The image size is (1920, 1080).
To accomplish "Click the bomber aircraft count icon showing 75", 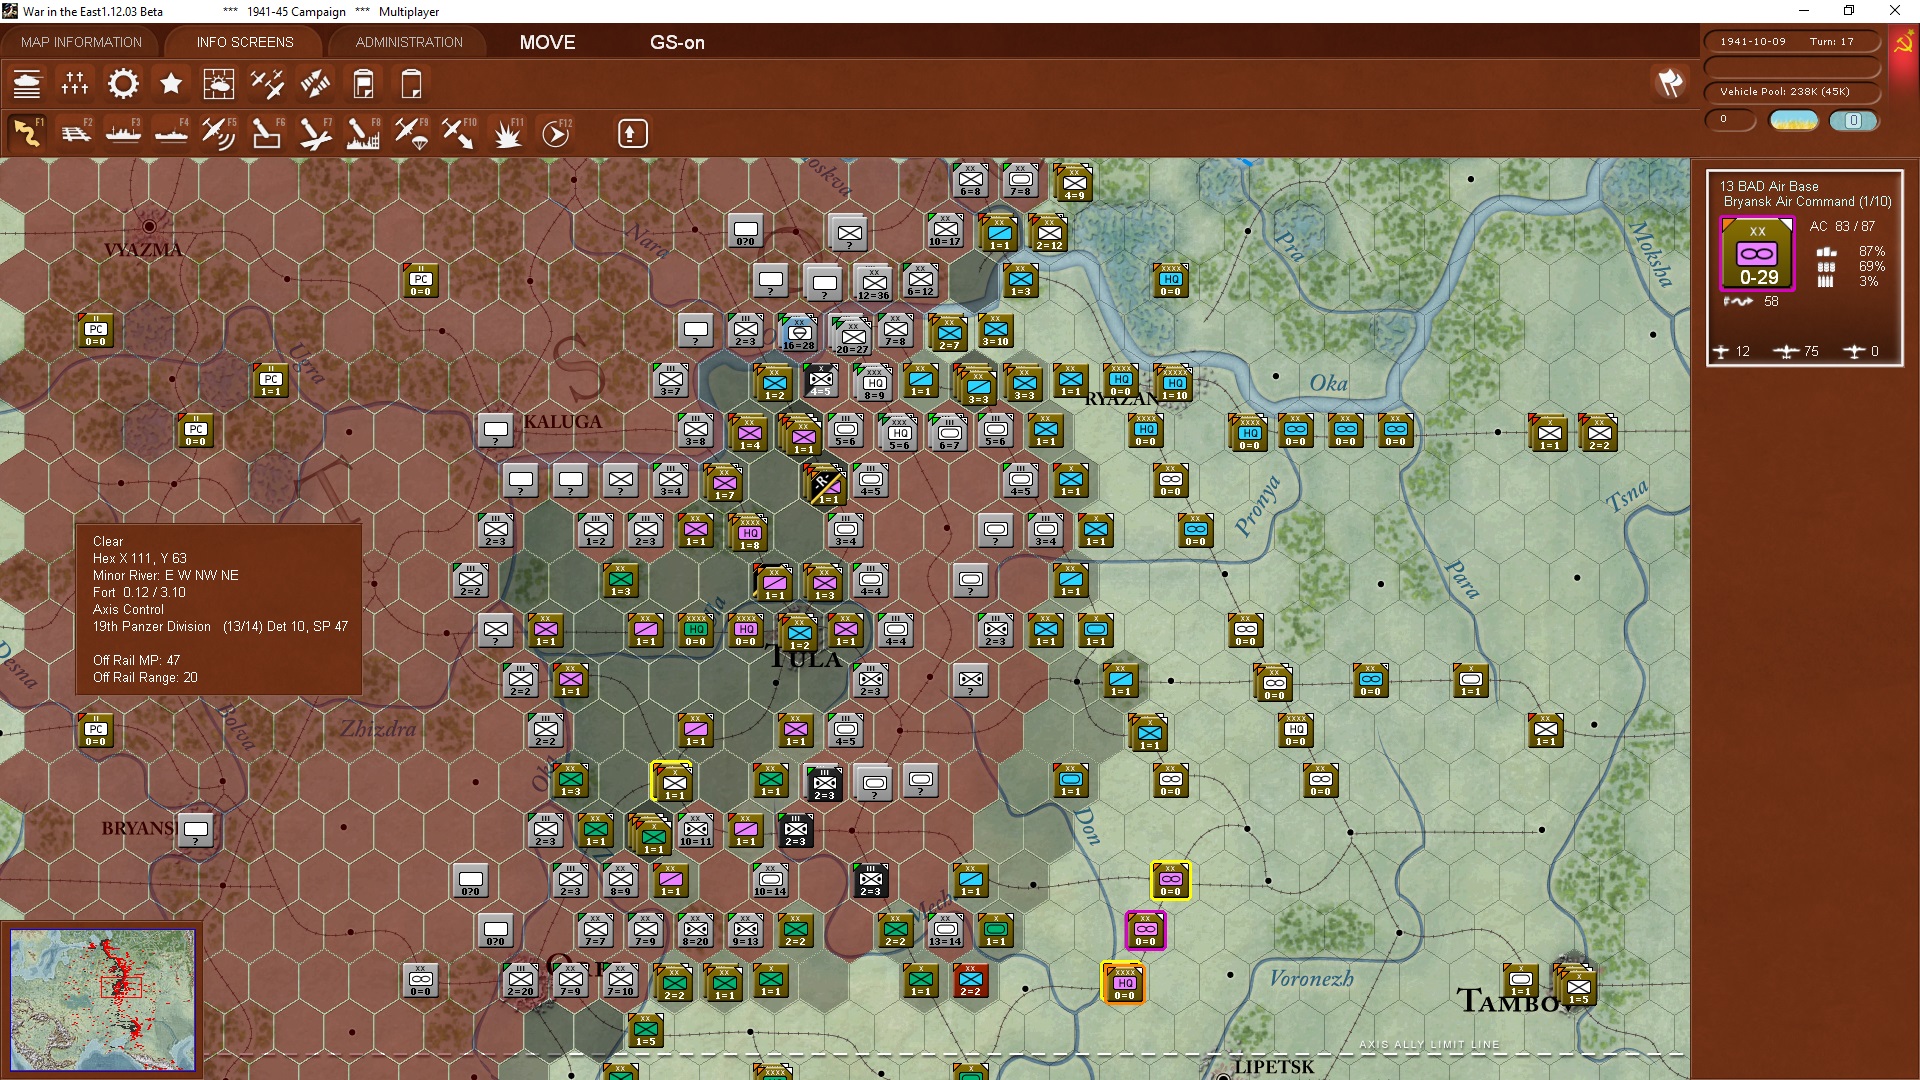I will (x=1787, y=352).
